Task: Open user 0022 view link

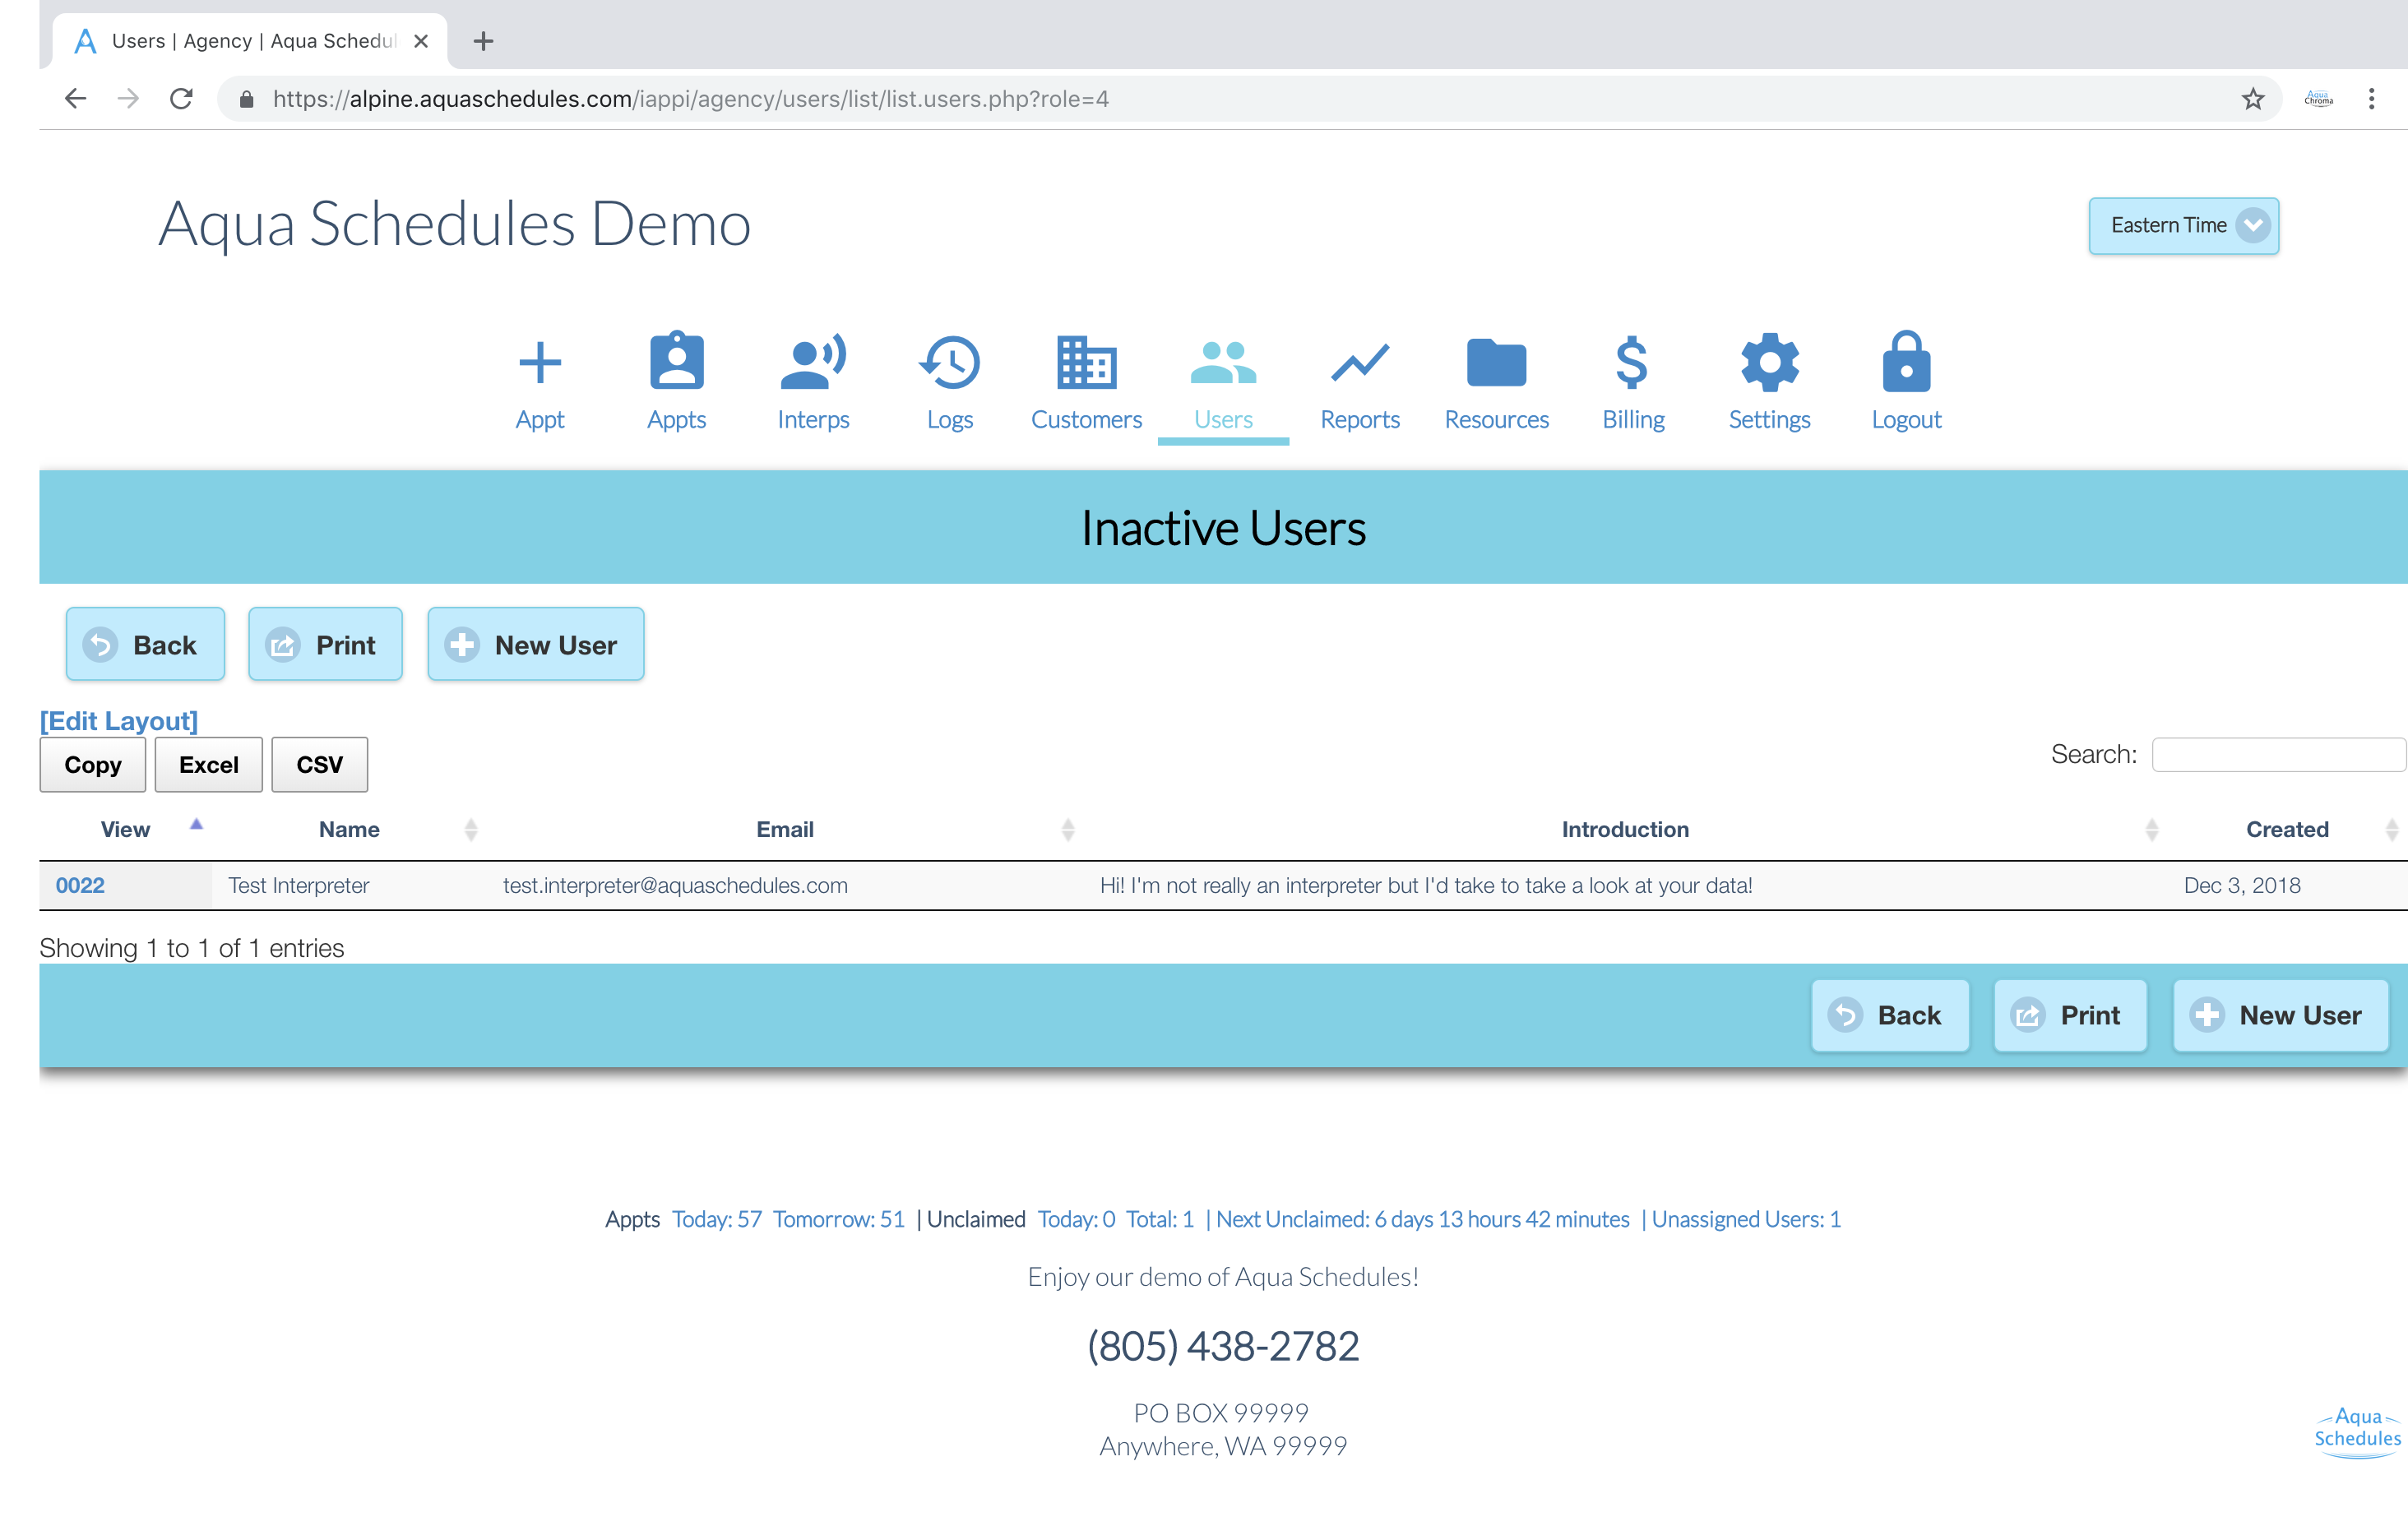Action: click(x=80, y=885)
